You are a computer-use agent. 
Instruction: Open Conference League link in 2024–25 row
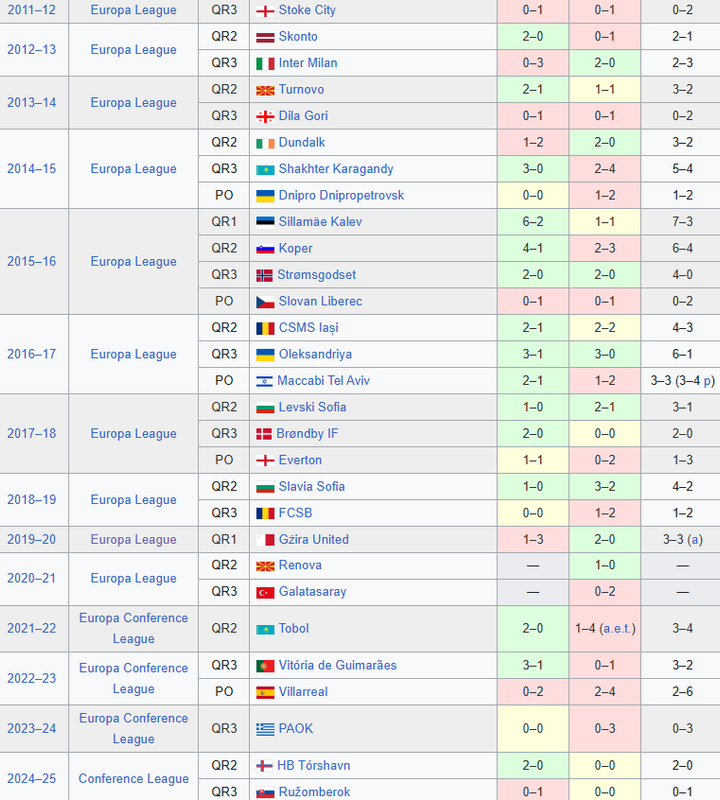134,779
